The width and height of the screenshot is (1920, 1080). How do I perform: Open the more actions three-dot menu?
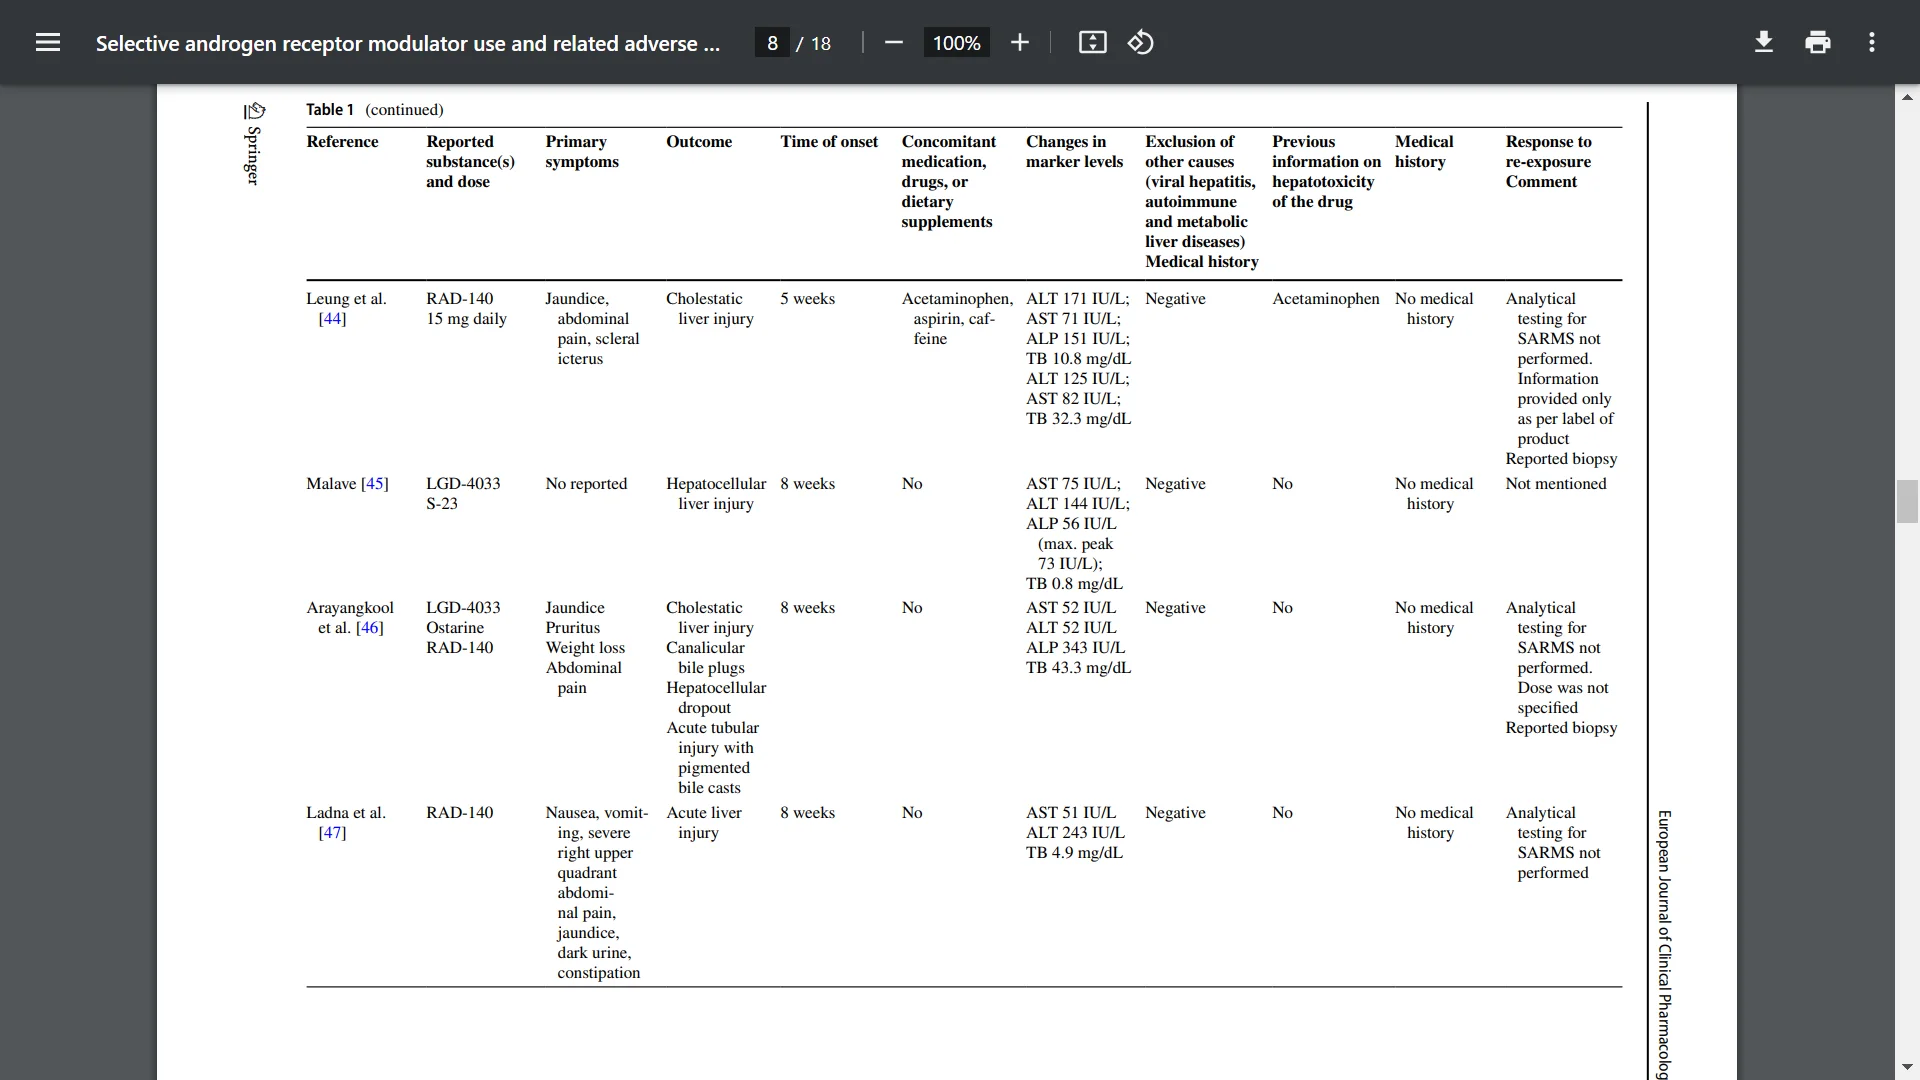pyautogui.click(x=1872, y=43)
